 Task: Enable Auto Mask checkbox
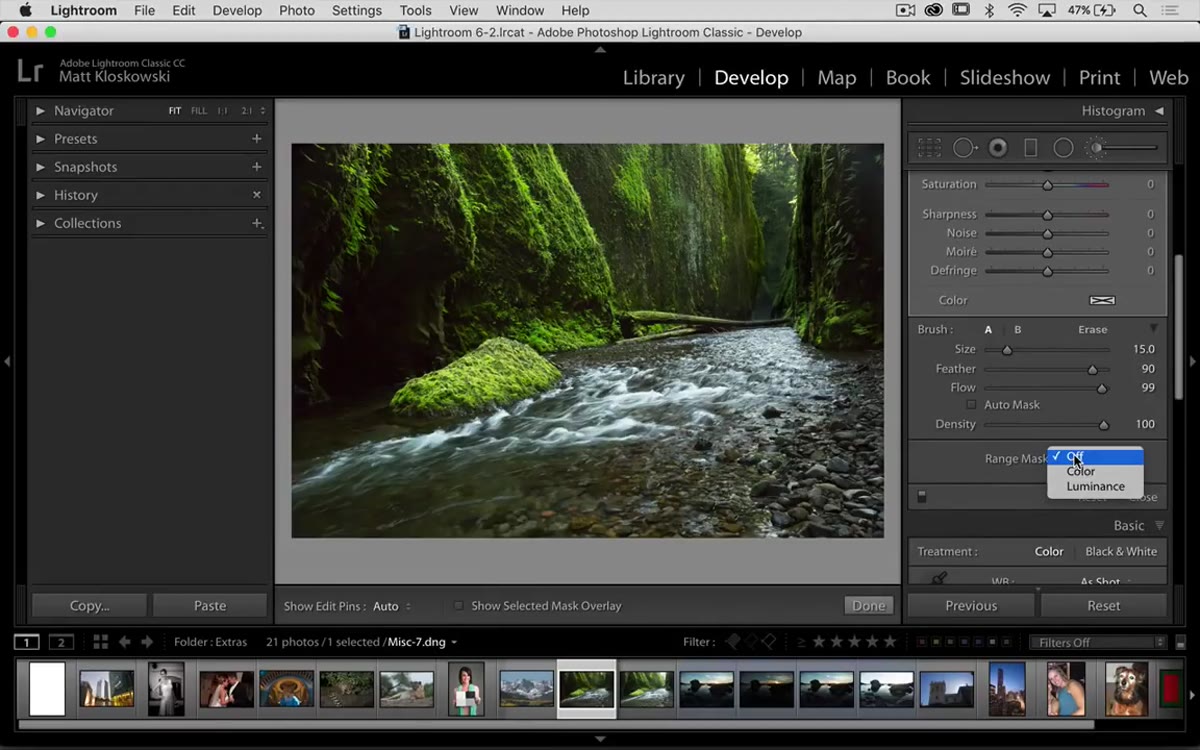pyautogui.click(x=971, y=405)
